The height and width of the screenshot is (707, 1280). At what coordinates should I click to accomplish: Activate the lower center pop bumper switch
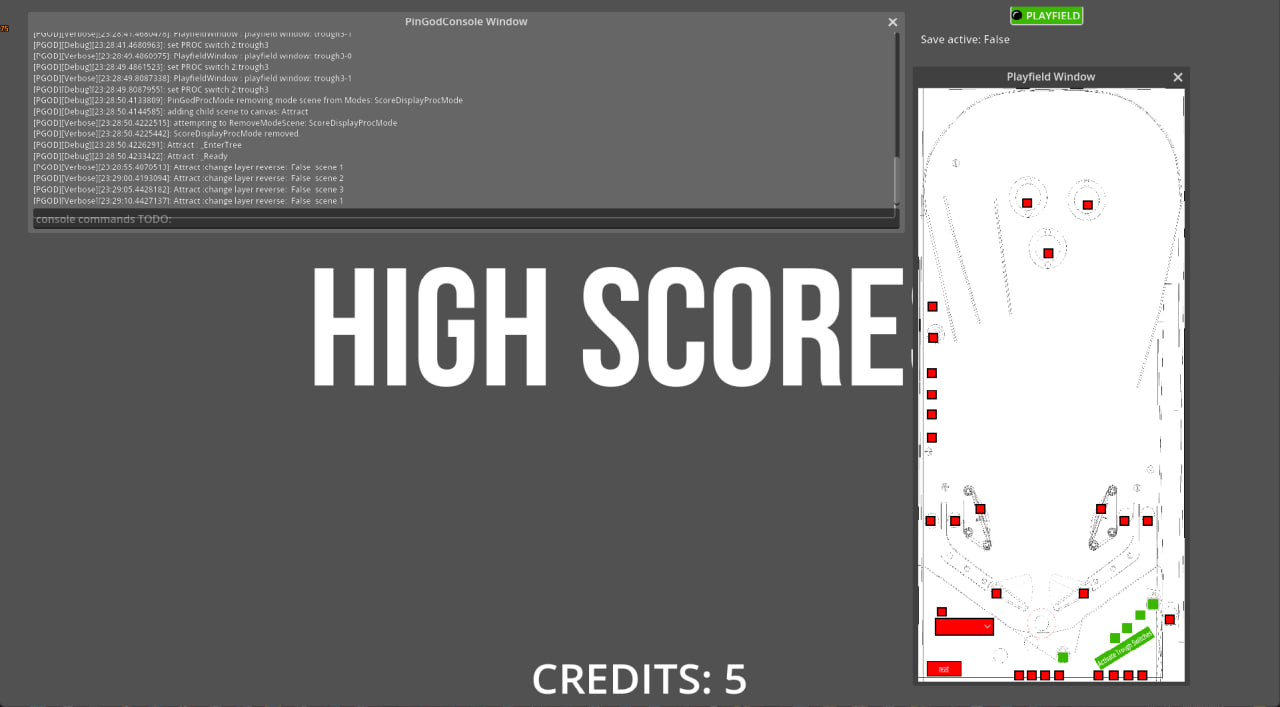point(1048,253)
